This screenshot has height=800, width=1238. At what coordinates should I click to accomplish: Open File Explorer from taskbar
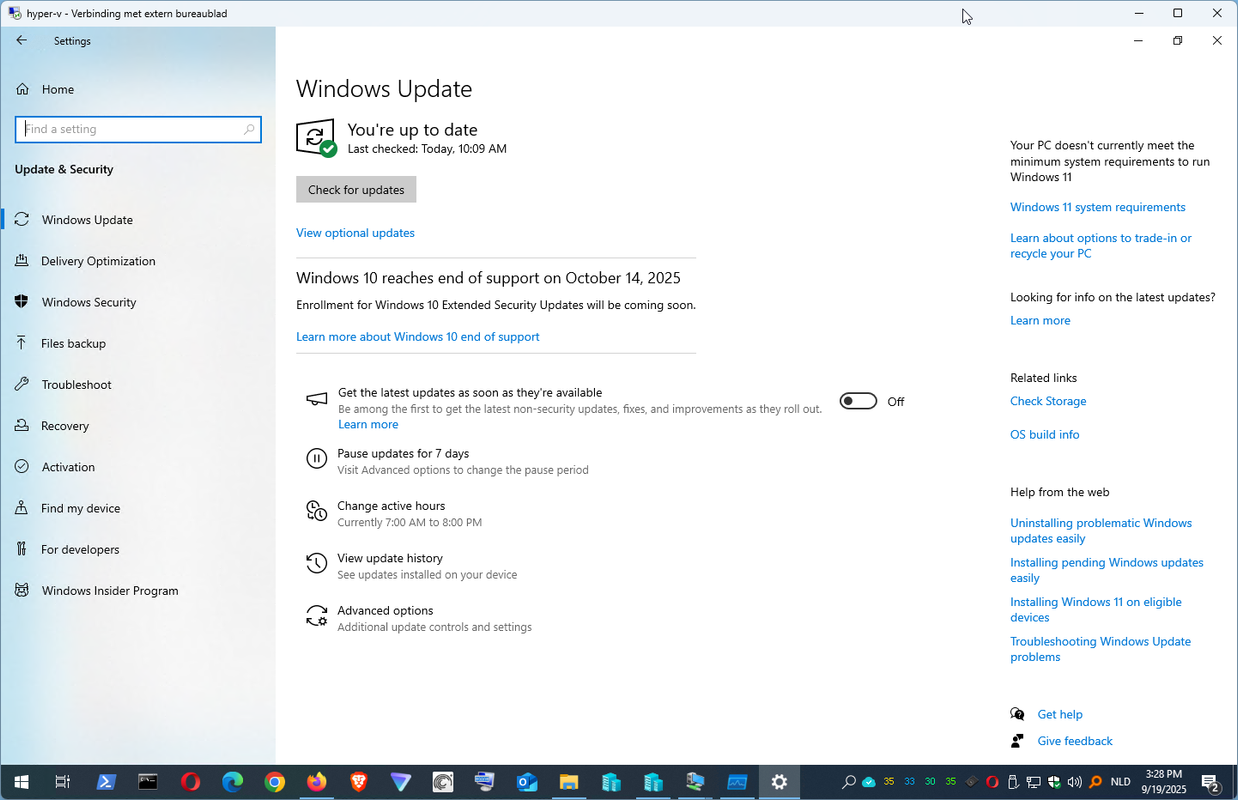click(569, 782)
